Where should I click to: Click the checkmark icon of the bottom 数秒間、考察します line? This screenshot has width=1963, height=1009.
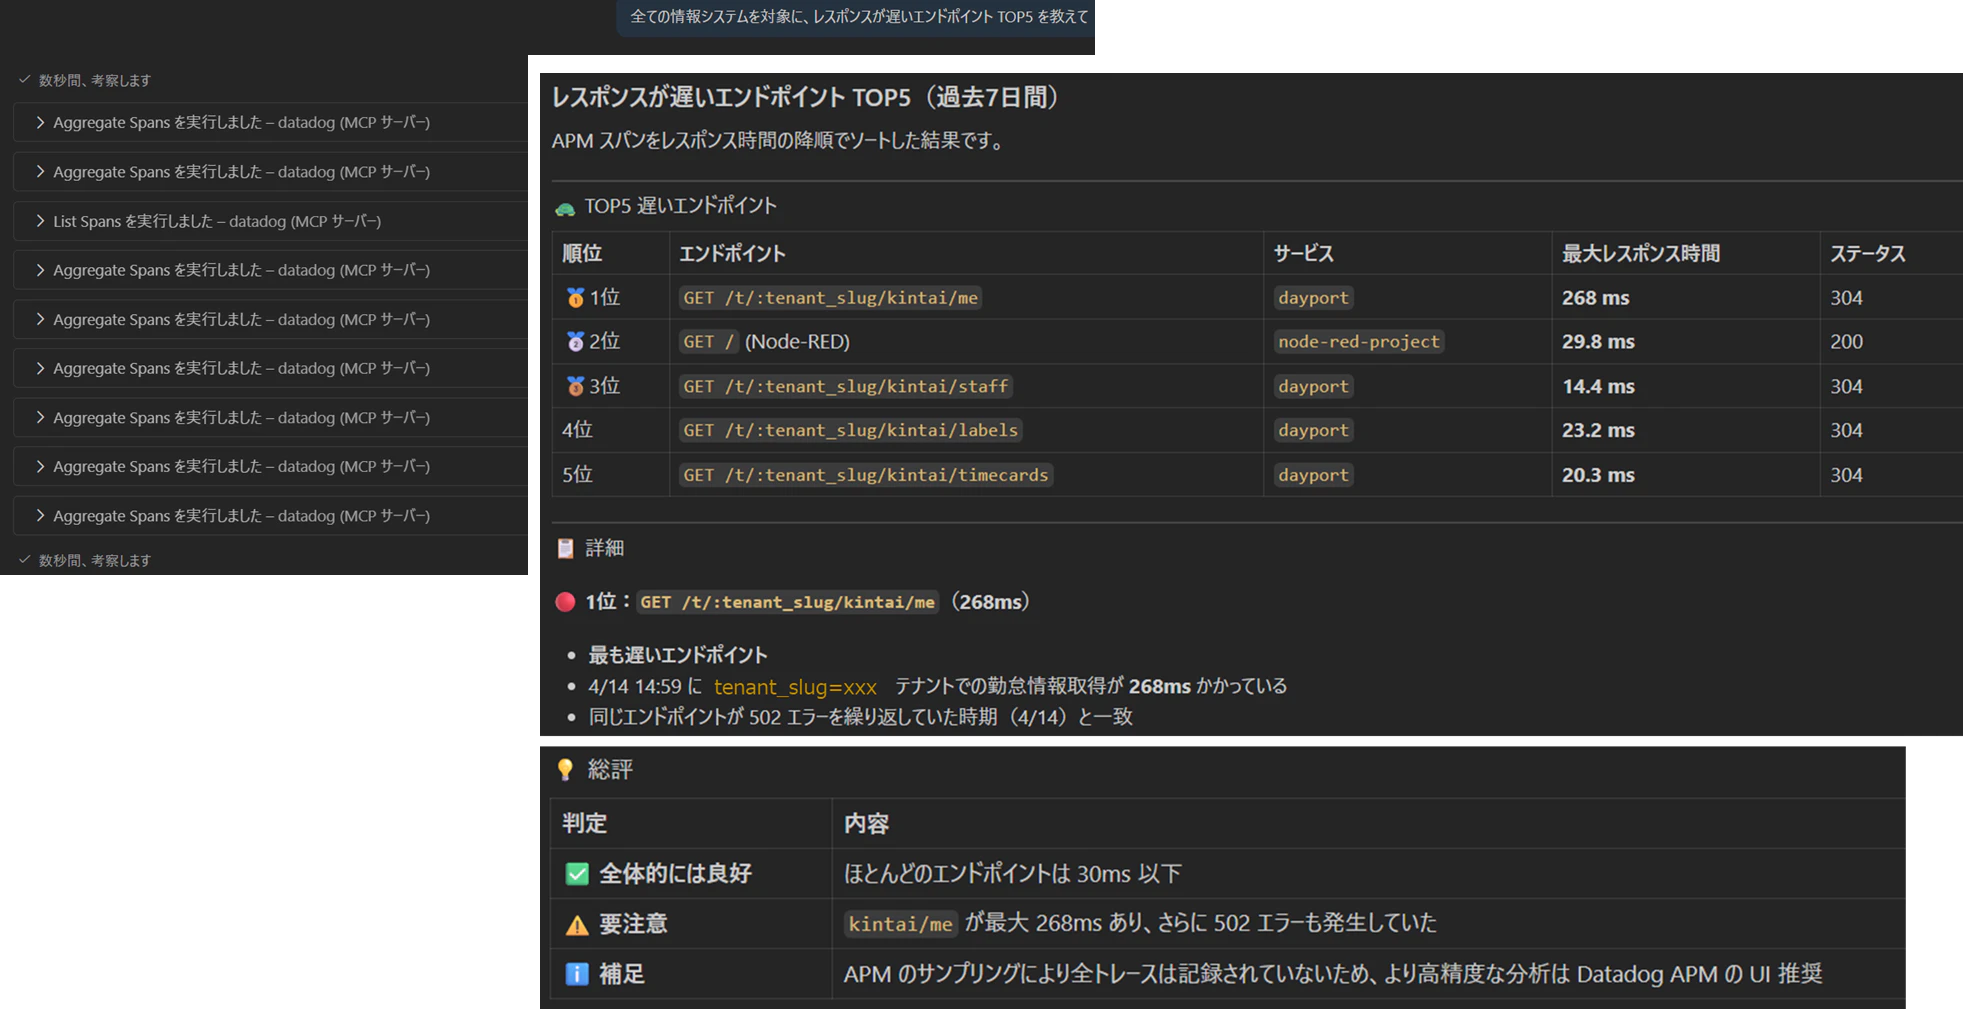[x=25, y=559]
